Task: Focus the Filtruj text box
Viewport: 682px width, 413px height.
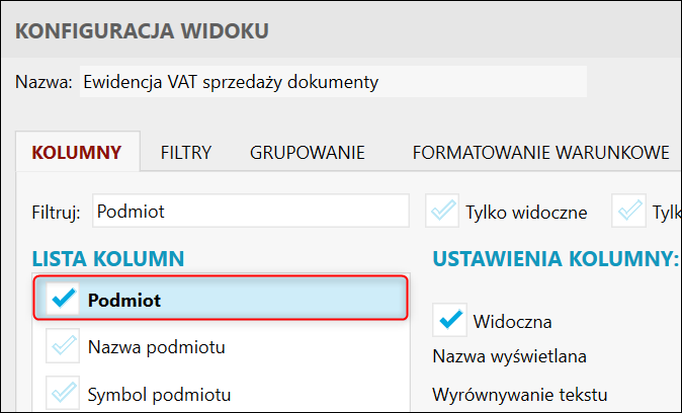Action: point(250,212)
